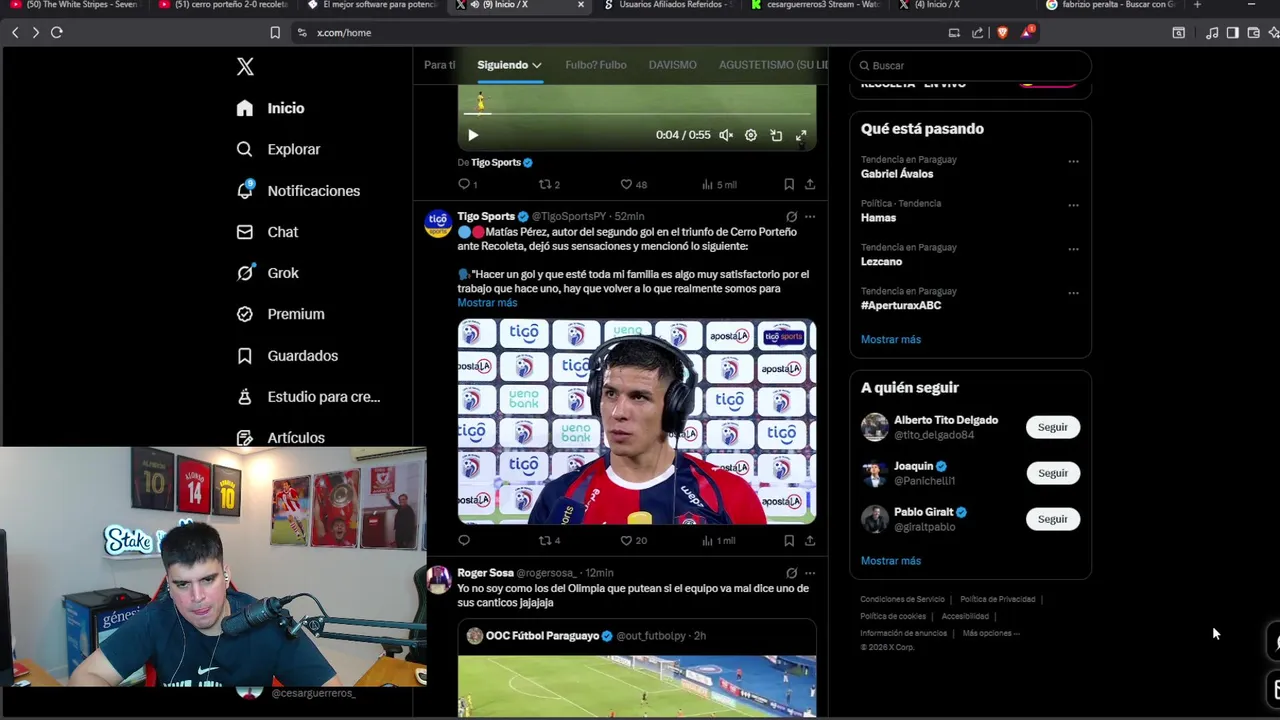Open more options for Hamas trend
This screenshot has height=720, width=1280.
tap(1073, 205)
